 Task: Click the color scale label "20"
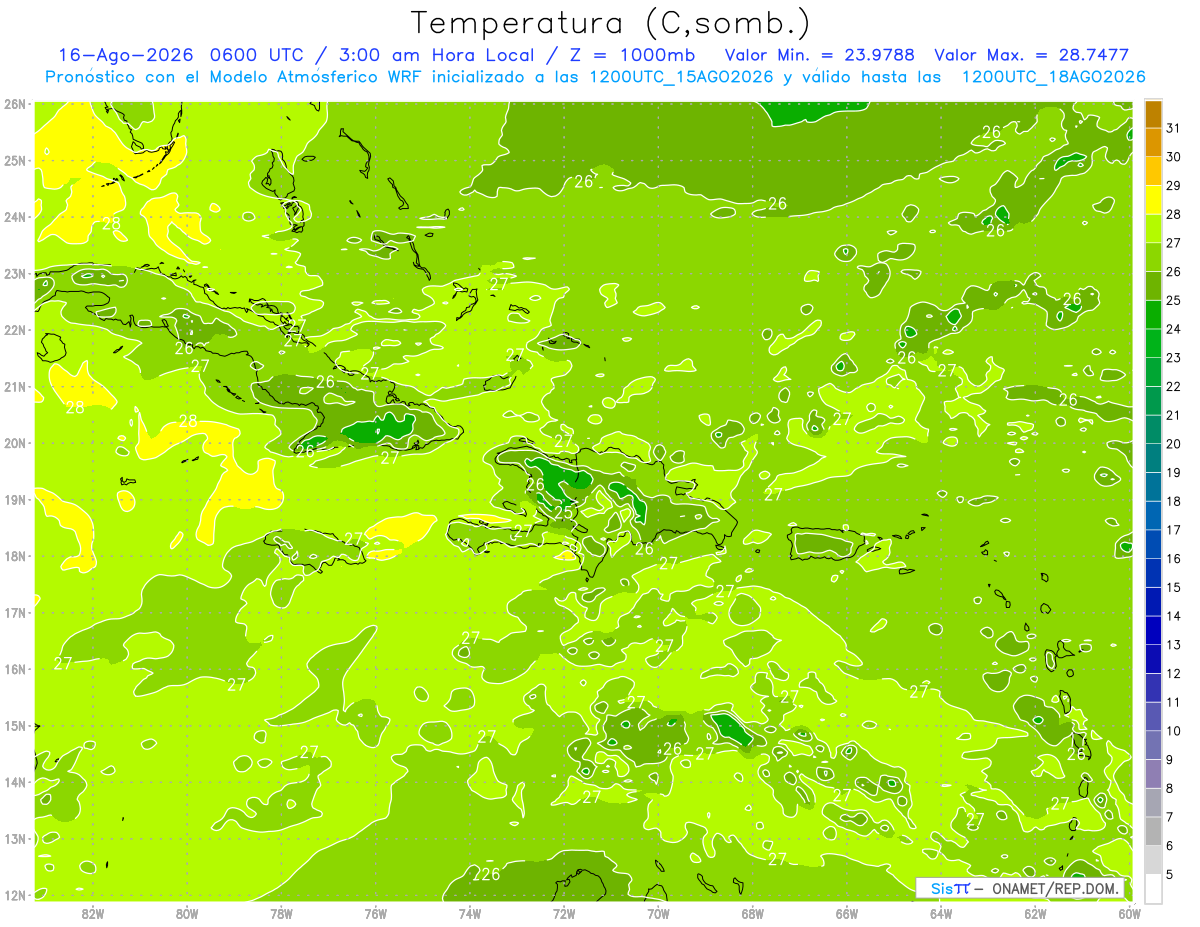1174,444
